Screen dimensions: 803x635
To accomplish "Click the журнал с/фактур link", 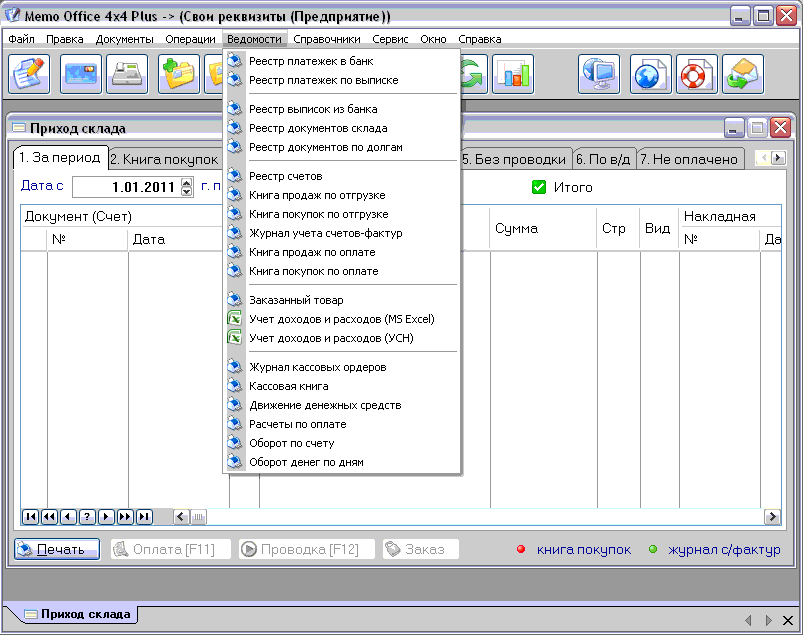I will click(x=724, y=549).
